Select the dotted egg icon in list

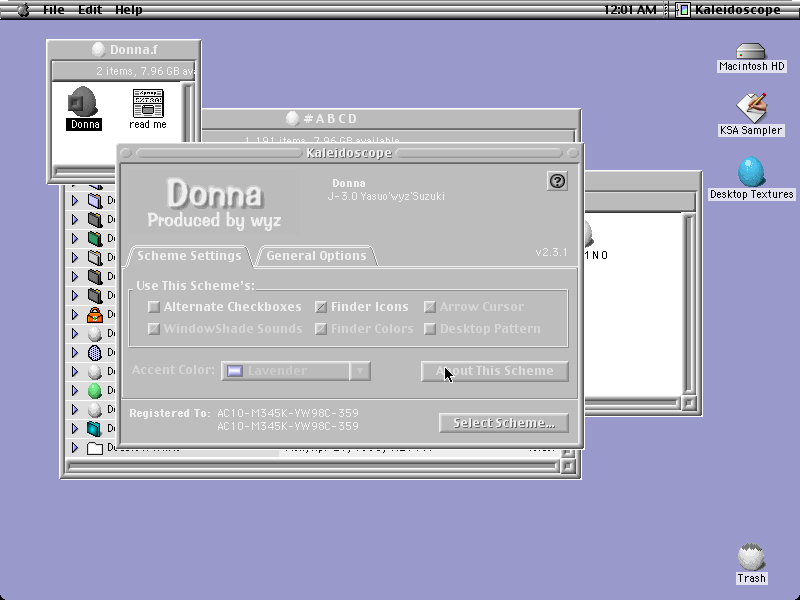pos(95,353)
